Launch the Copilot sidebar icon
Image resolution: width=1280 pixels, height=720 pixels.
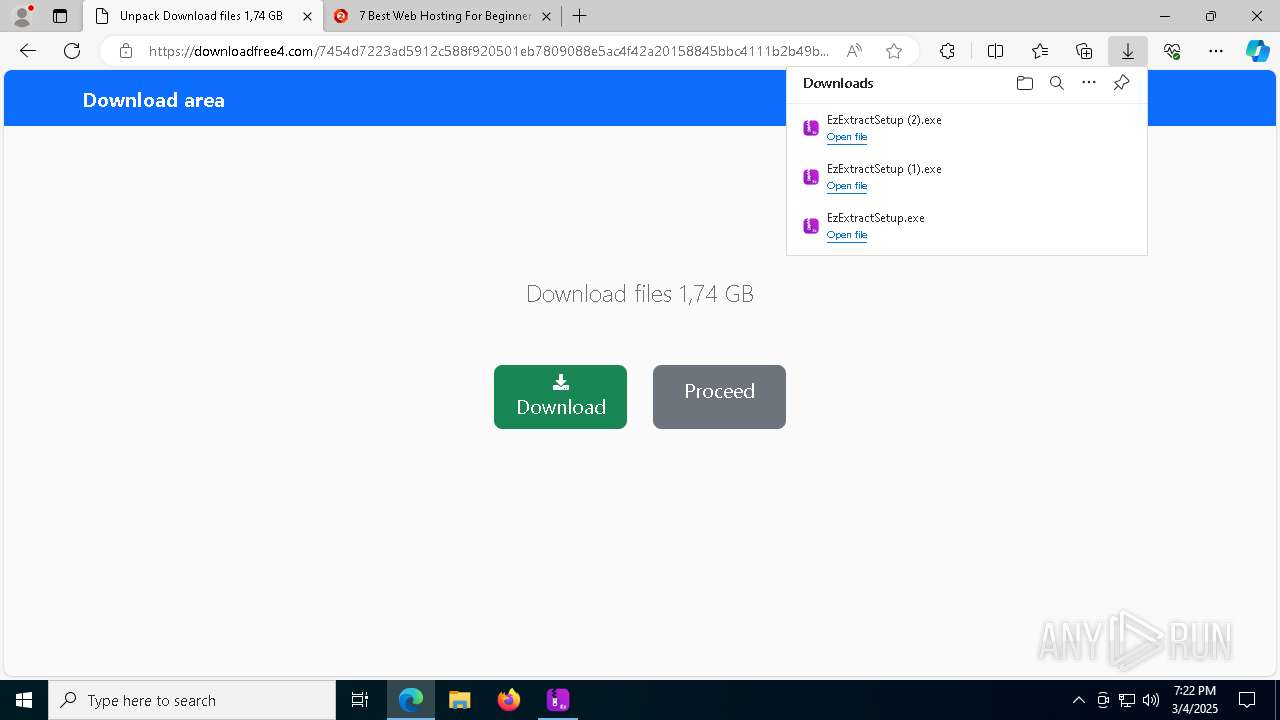(1257, 51)
